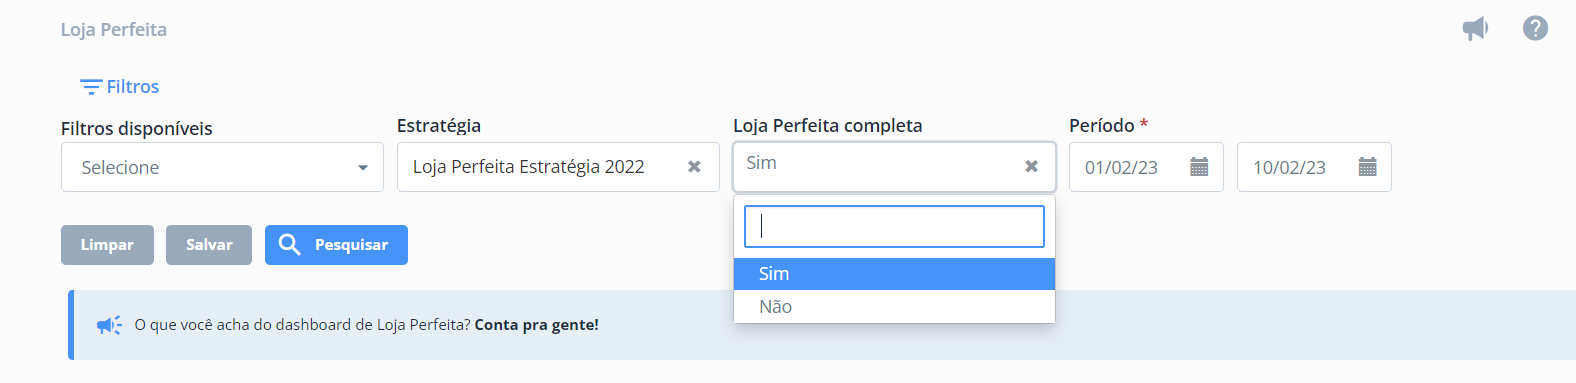Clear the Estratégia field with X icon
The height and width of the screenshot is (383, 1576).
[x=694, y=167]
